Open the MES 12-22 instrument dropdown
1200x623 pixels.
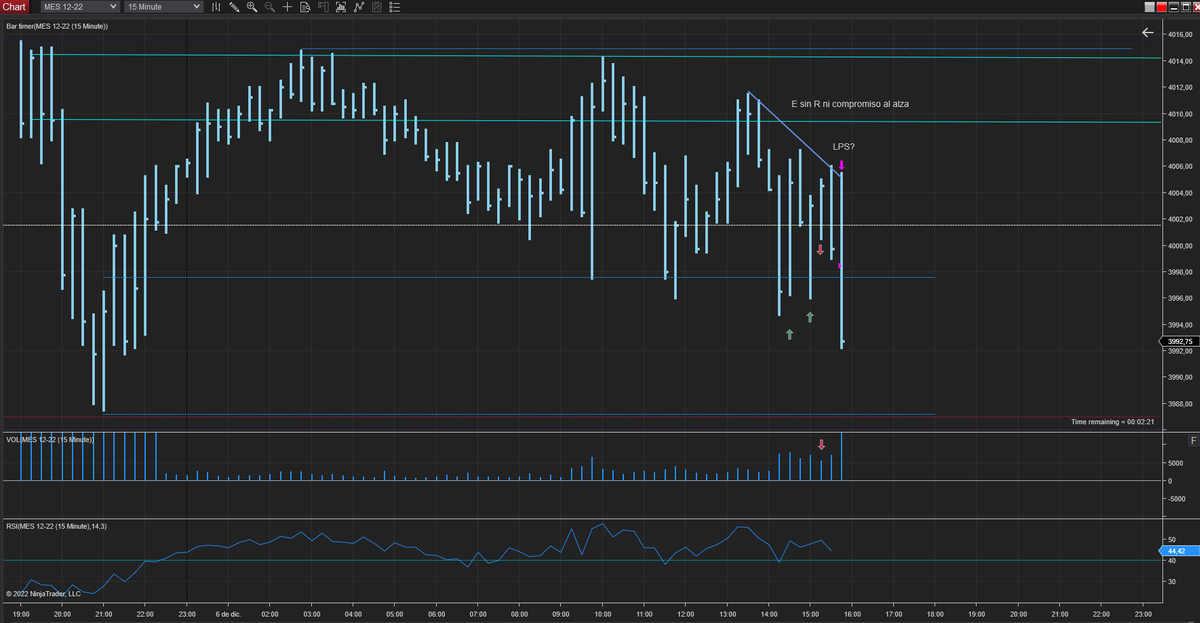[79, 7]
